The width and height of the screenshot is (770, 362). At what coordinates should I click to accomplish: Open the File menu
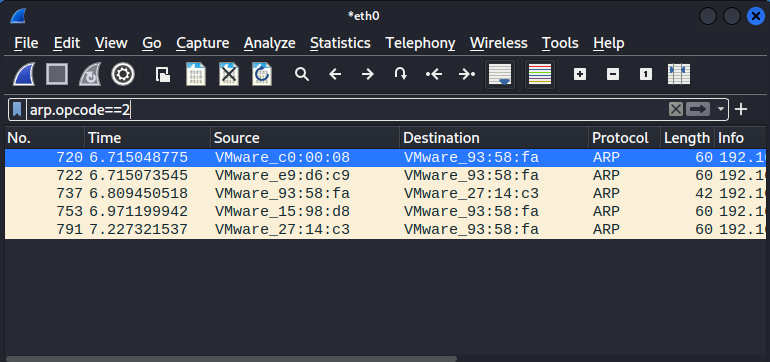(26, 43)
